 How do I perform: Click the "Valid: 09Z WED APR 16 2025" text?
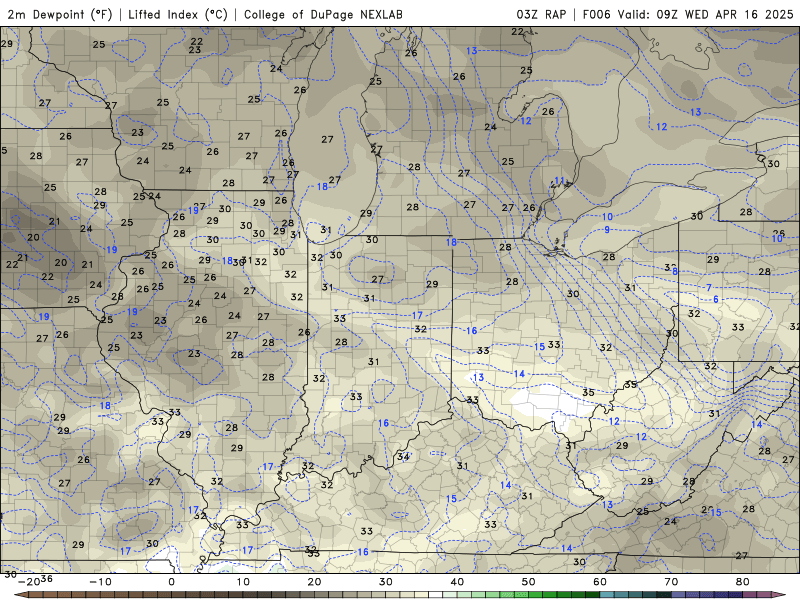[706, 14]
